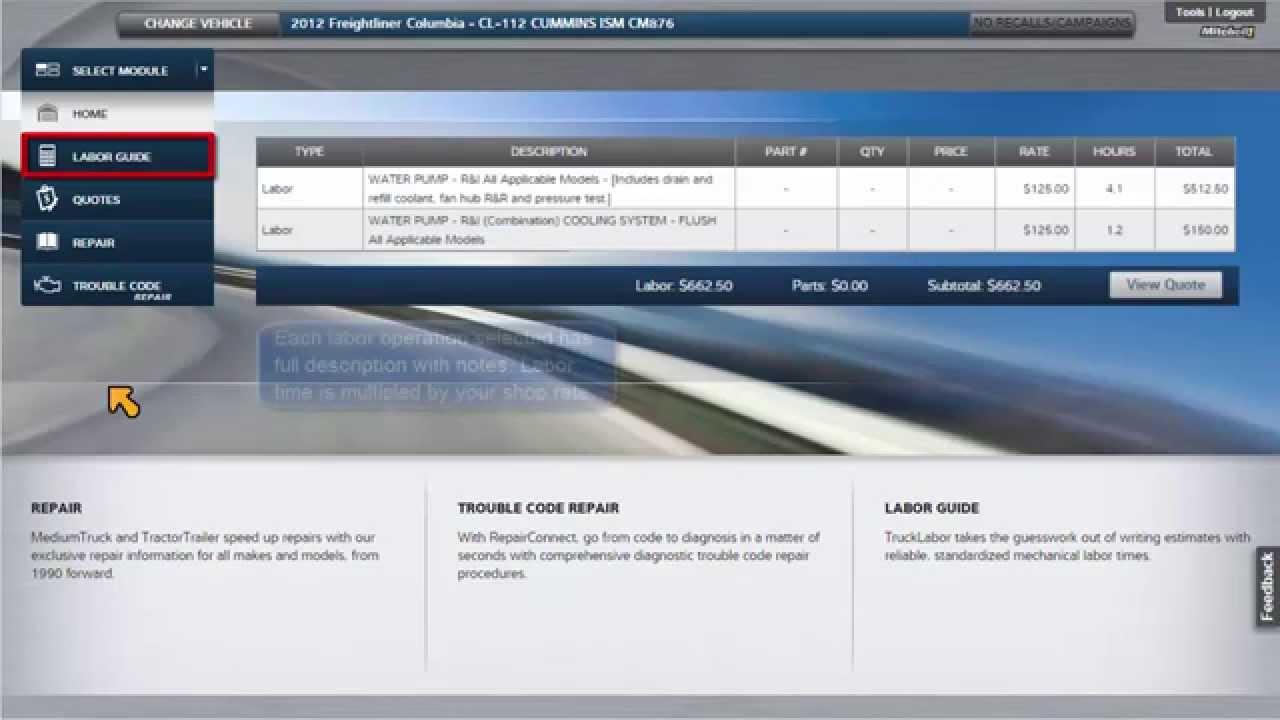Click the Trouble Code engine icon
1280x720 pixels.
pyautogui.click(x=47, y=286)
